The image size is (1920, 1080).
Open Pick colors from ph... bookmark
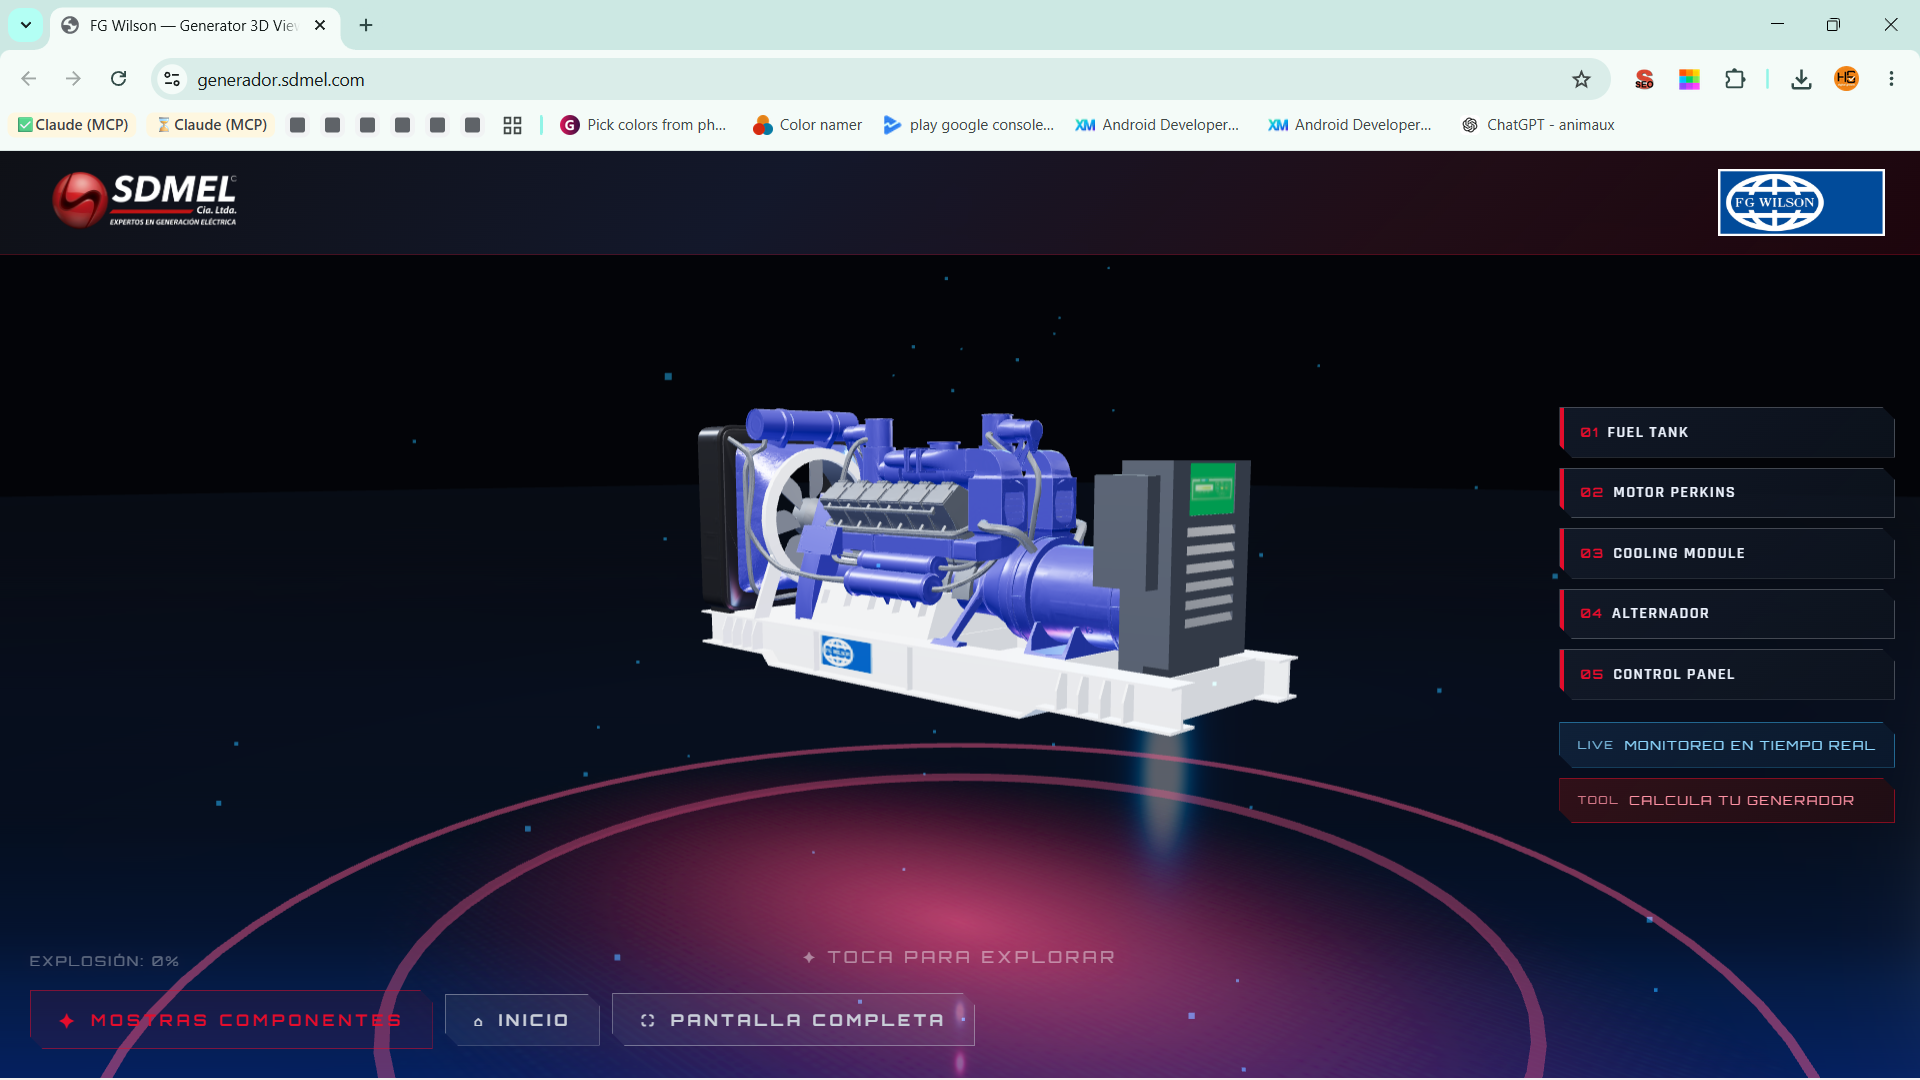(643, 125)
